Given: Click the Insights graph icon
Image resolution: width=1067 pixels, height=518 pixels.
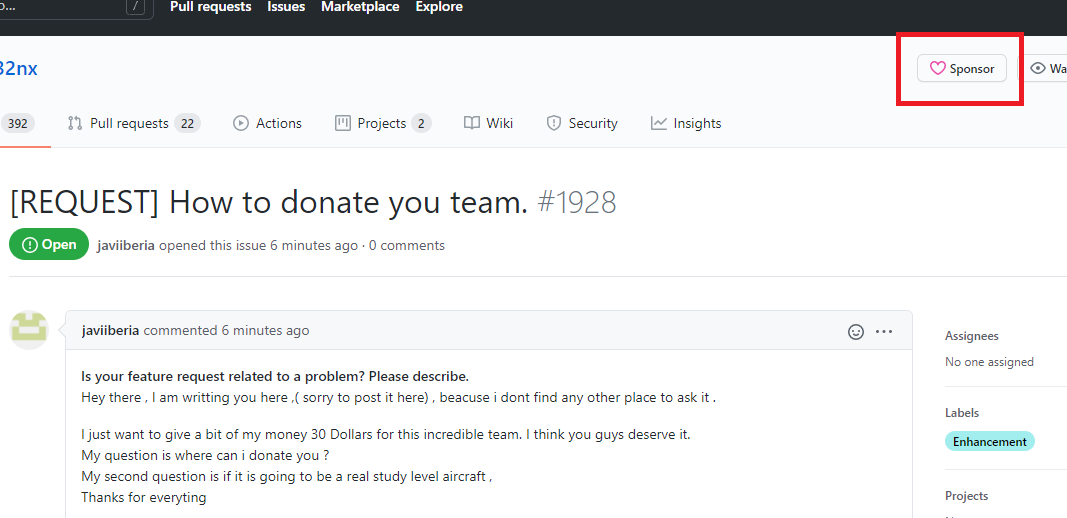Looking at the screenshot, I should [659, 123].
